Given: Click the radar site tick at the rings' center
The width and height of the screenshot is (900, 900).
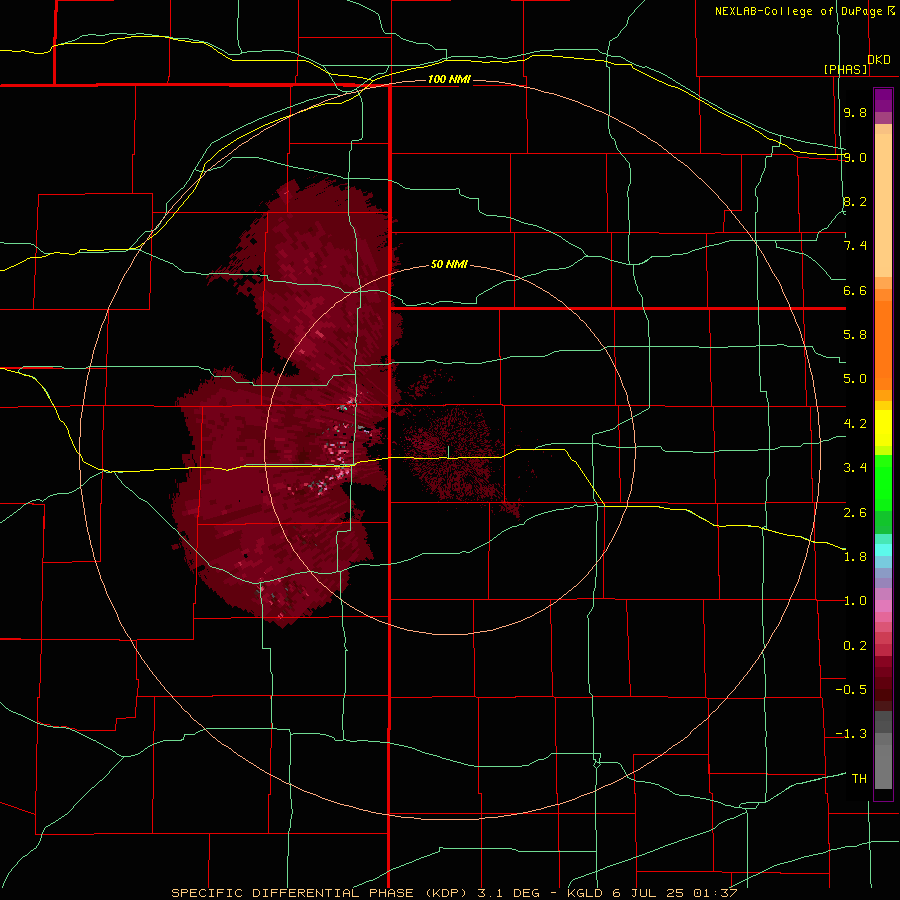Looking at the screenshot, I should pyautogui.click(x=449, y=451).
